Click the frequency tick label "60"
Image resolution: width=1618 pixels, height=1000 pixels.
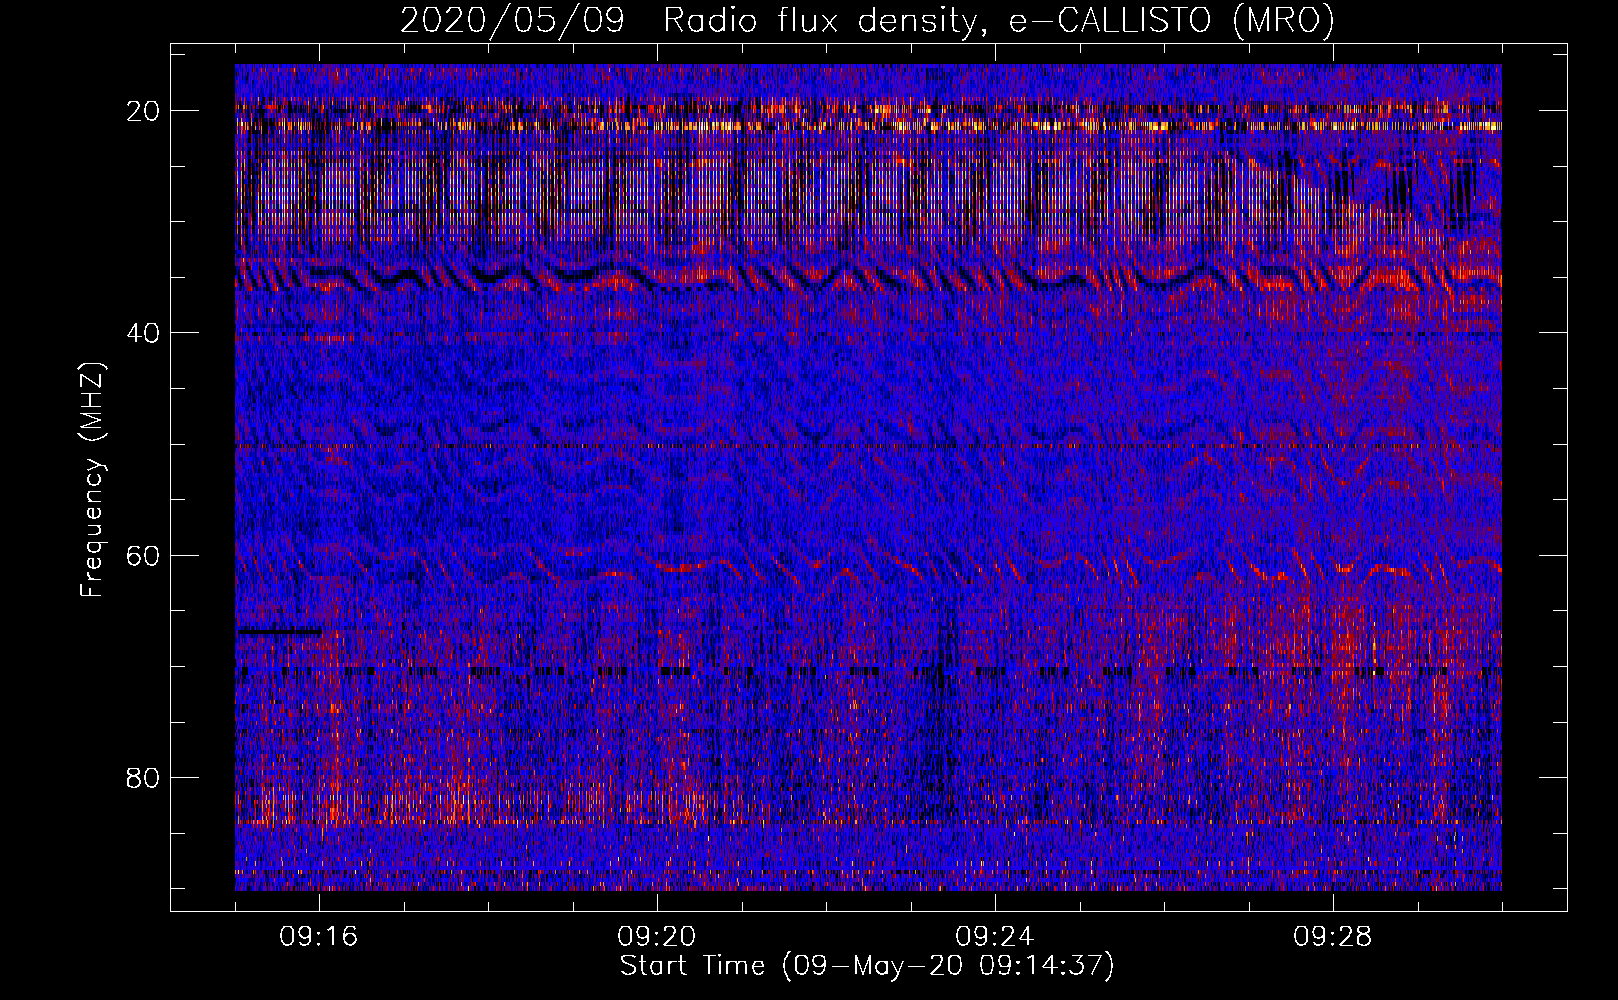pyautogui.click(x=144, y=556)
